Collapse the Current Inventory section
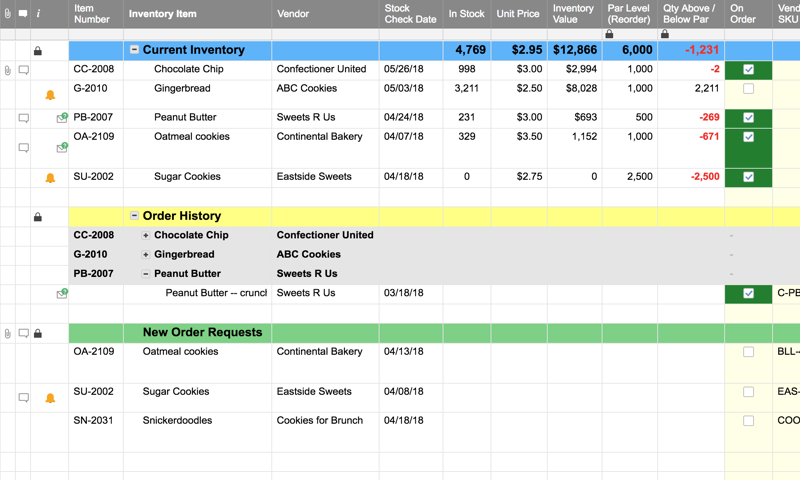The image size is (800, 480). pyautogui.click(x=134, y=50)
